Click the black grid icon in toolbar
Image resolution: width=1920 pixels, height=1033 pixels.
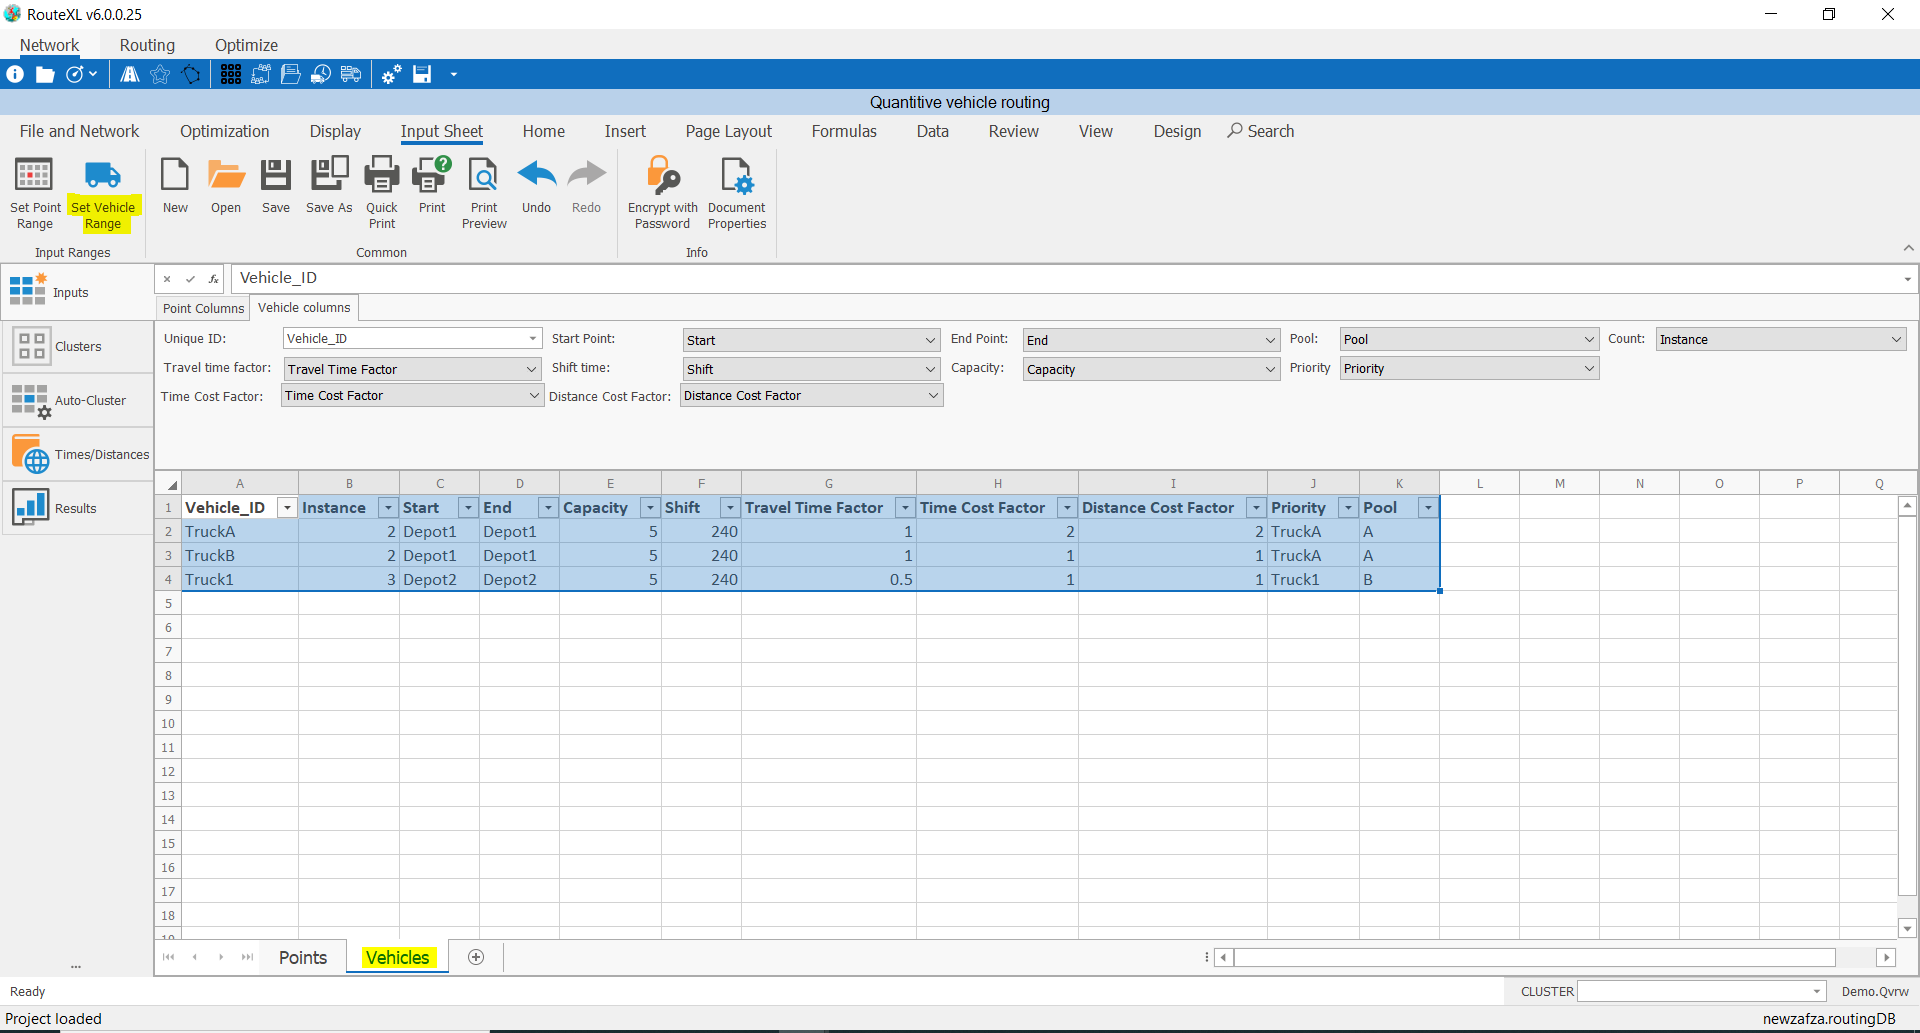click(231, 74)
